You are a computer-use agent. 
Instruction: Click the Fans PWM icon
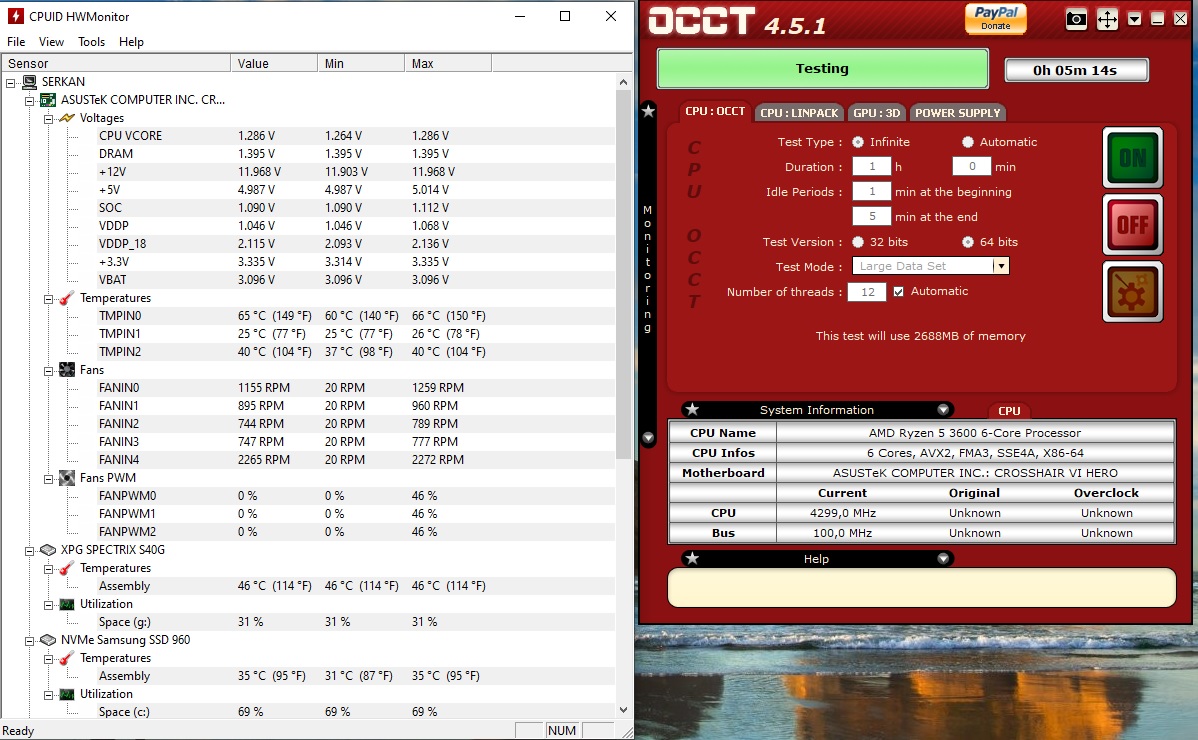point(67,478)
